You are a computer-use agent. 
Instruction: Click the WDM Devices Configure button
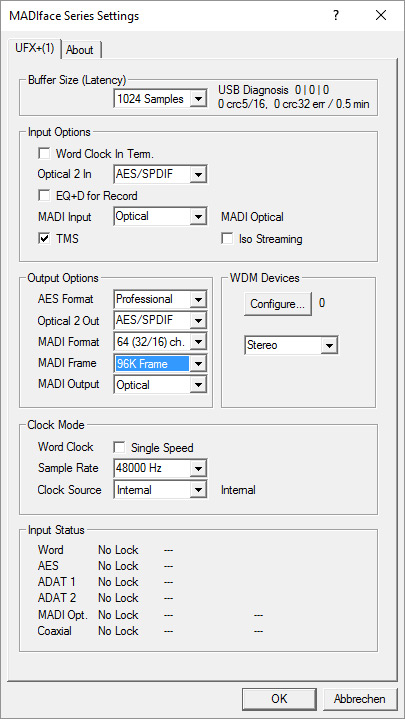277,304
